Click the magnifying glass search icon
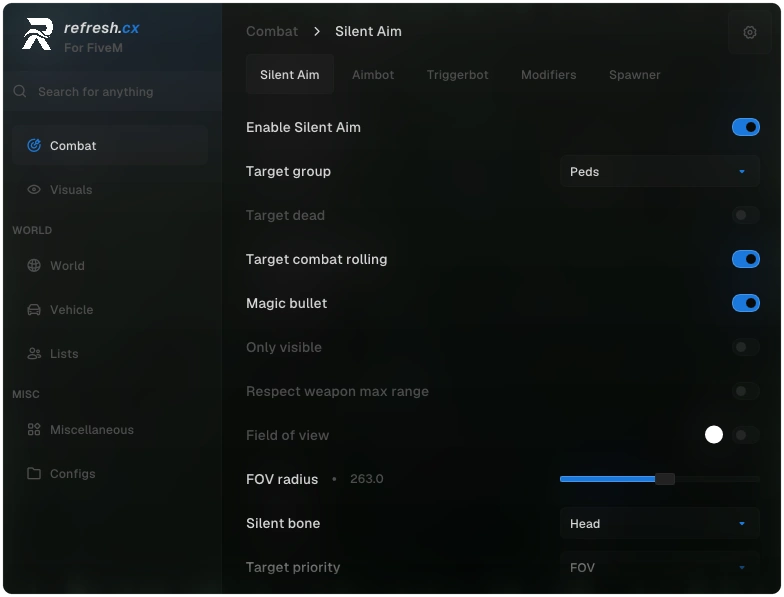The height and width of the screenshot is (597, 784). (20, 91)
